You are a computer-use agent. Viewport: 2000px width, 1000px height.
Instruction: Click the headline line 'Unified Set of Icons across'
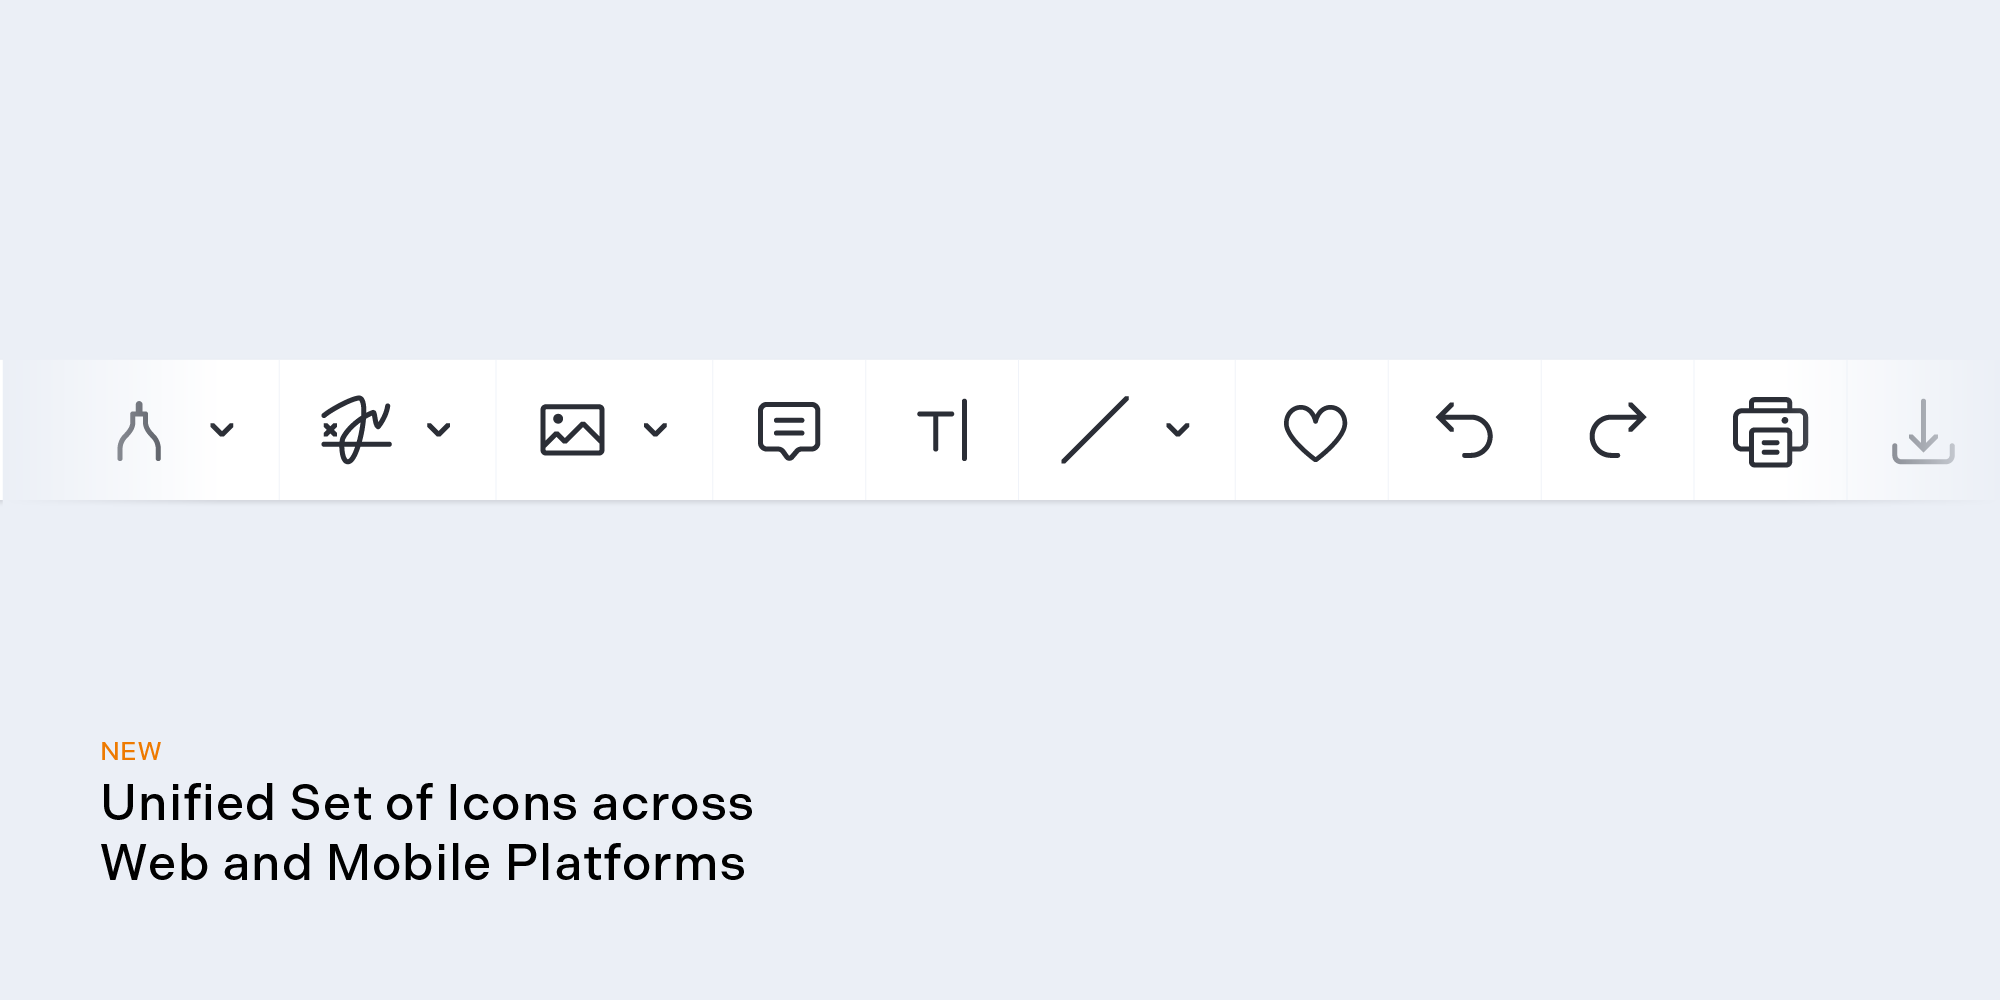pos(427,803)
